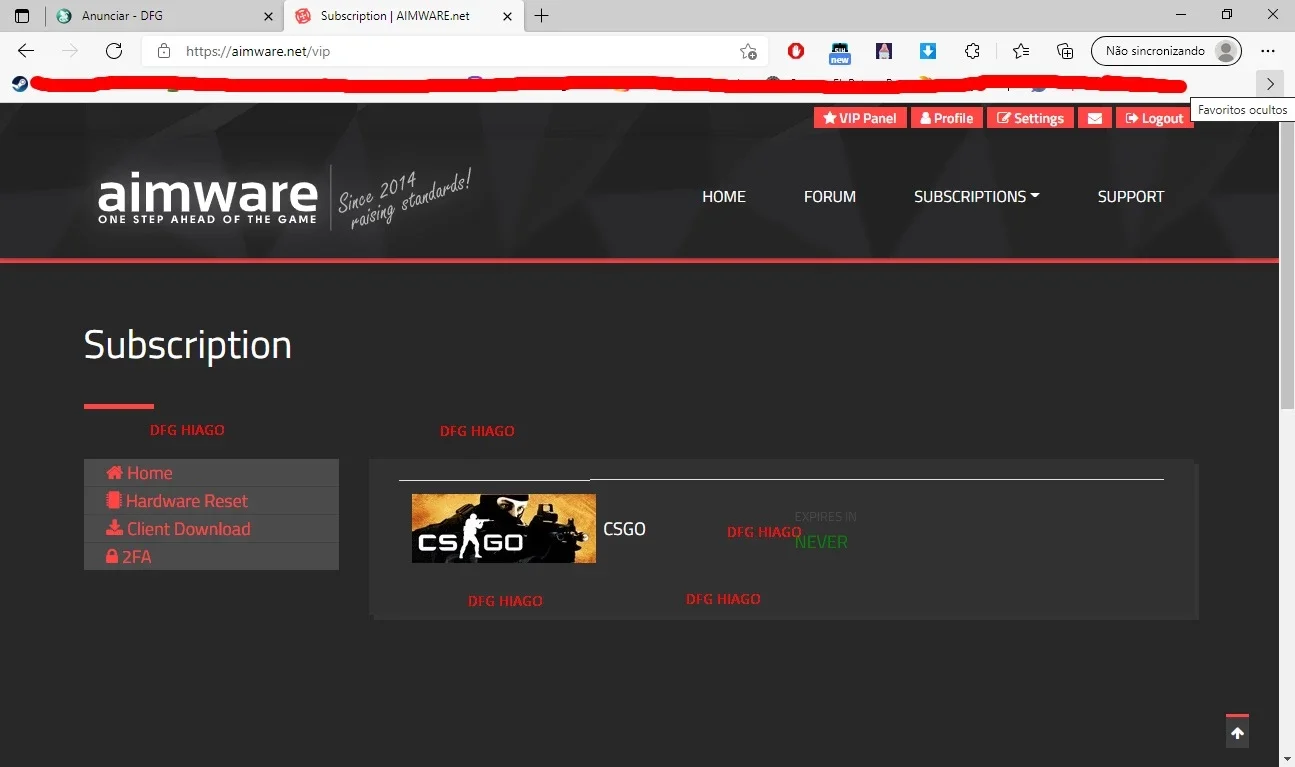Open the purple character extension icon
The width and height of the screenshot is (1295, 767).
[x=884, y=51]
